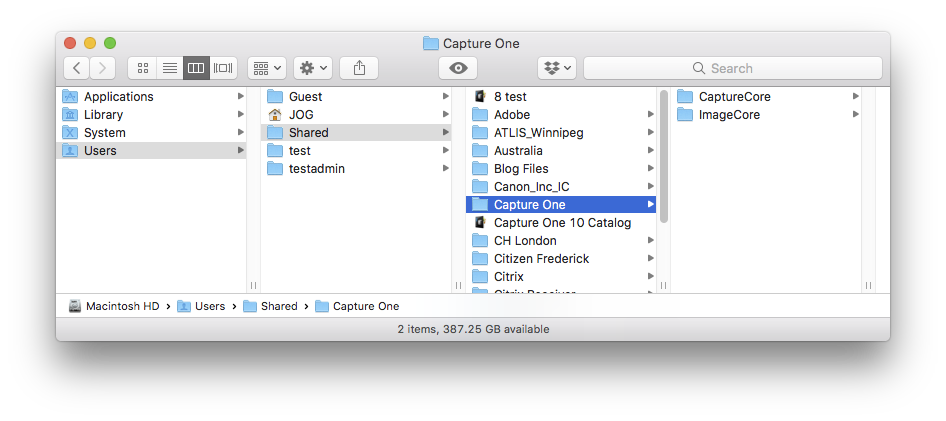The height and width of the screenshot is (421, 946).
Task: Select the Library folder
Action: click(151, 115)
